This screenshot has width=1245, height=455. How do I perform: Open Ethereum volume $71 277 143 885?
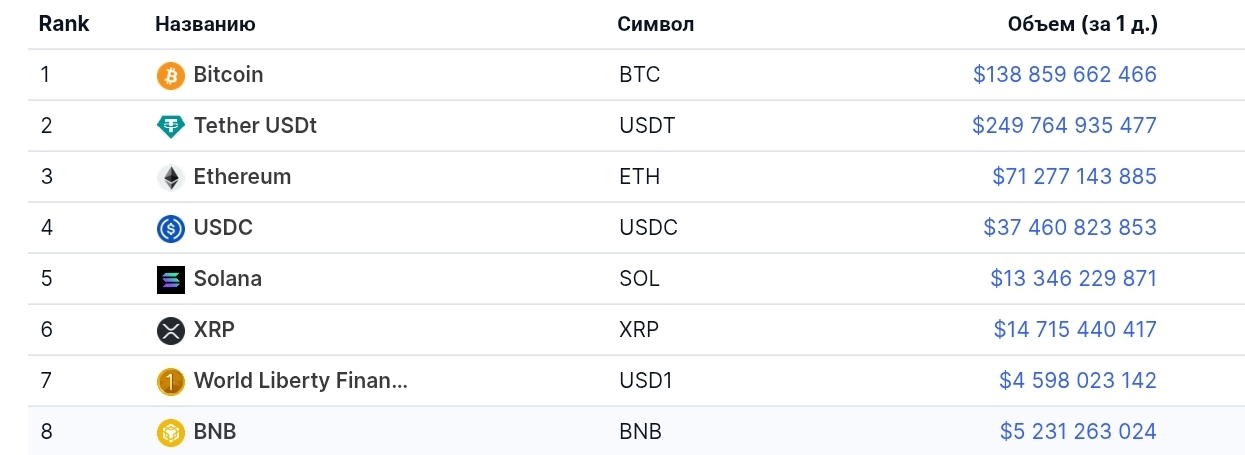tap(1075, 177)
